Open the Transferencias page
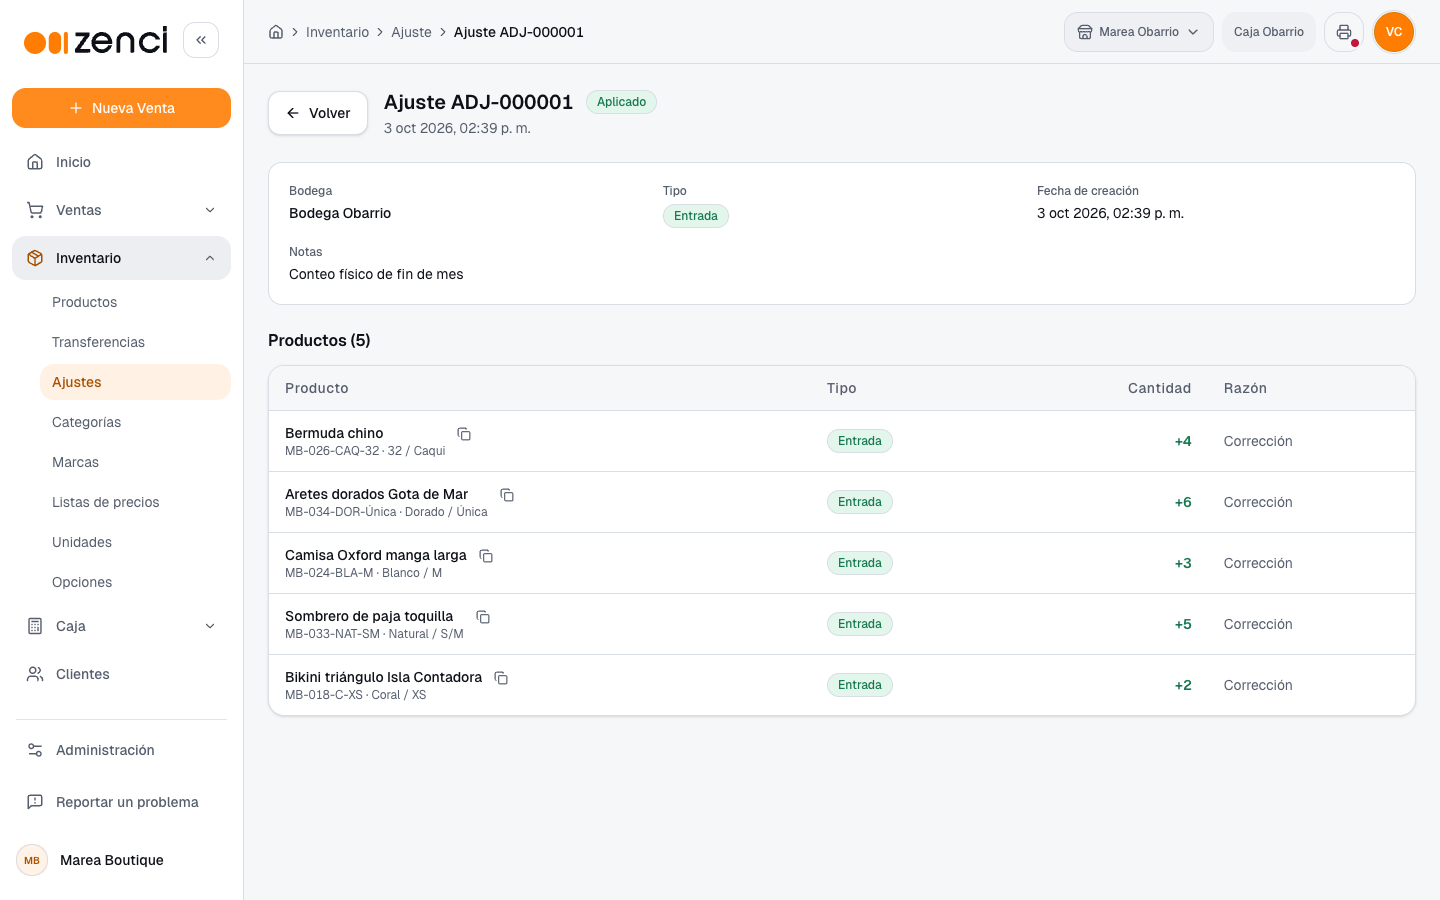Viewport: 1440px width, 900px height. click(135, 342)
